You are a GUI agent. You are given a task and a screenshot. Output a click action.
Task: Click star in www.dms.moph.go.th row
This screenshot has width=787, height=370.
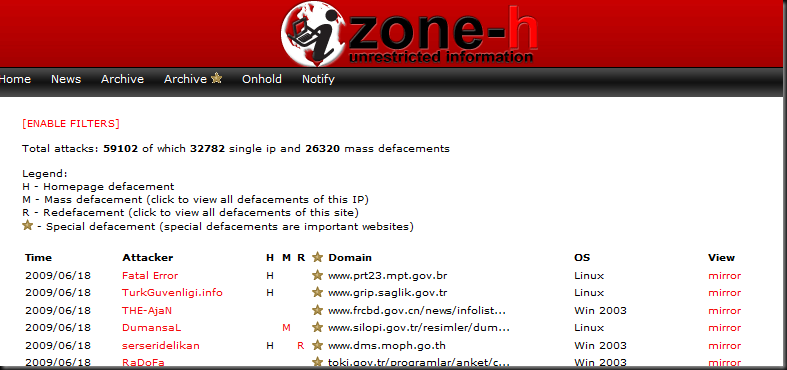pos(317,345)
